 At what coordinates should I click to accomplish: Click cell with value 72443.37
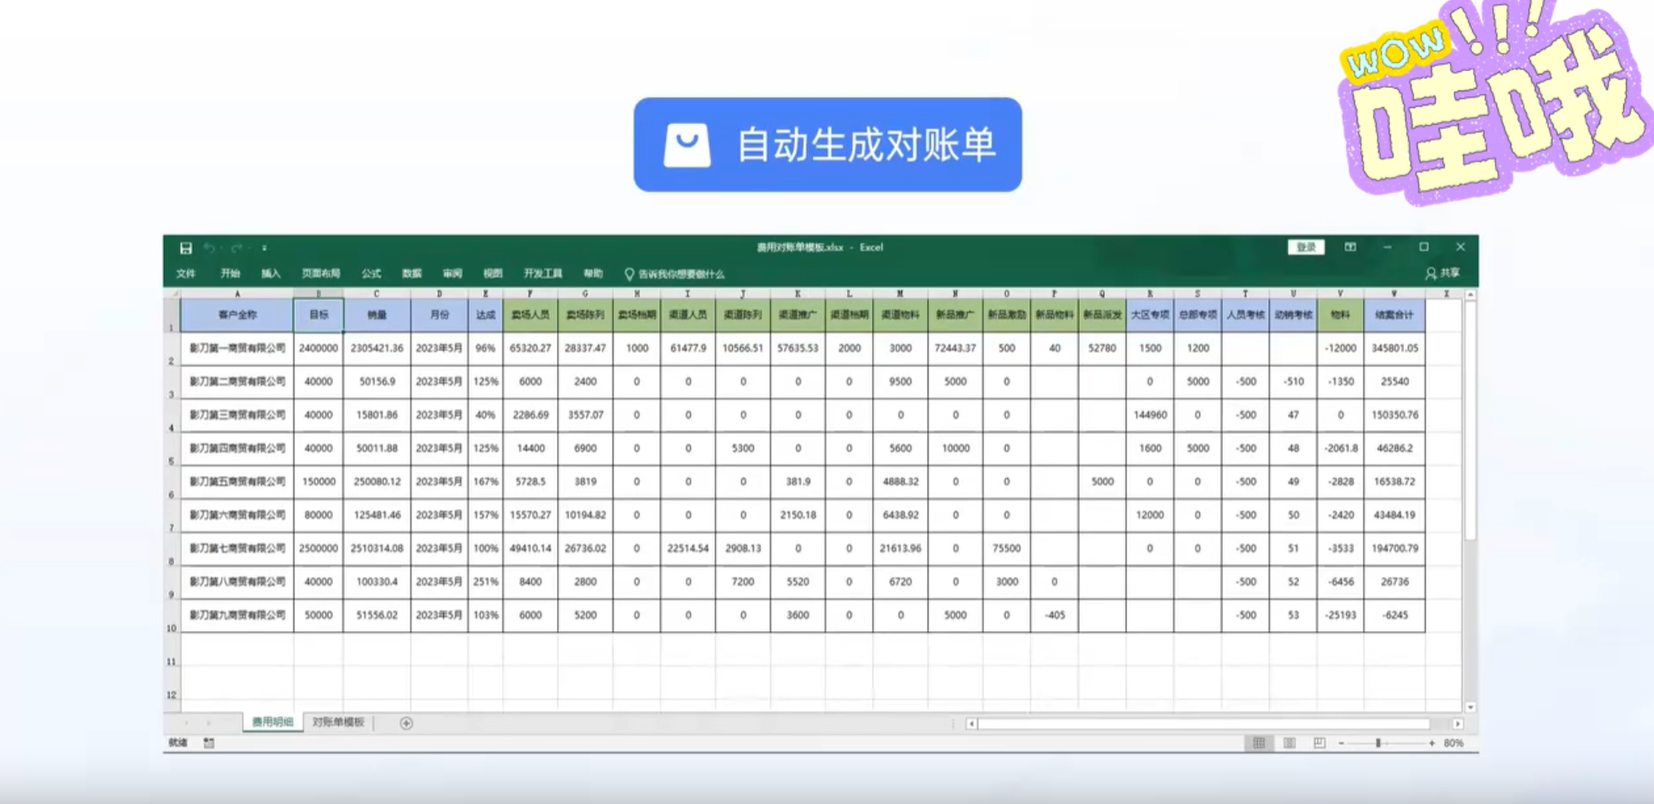pyautogui.click(x=955, y=348)
